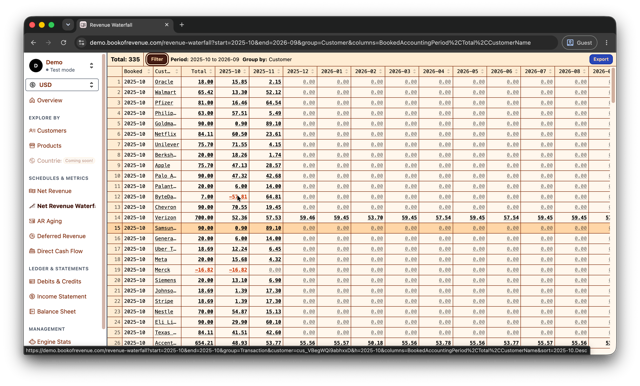Open the Apple customer link

tap(162, 166)
